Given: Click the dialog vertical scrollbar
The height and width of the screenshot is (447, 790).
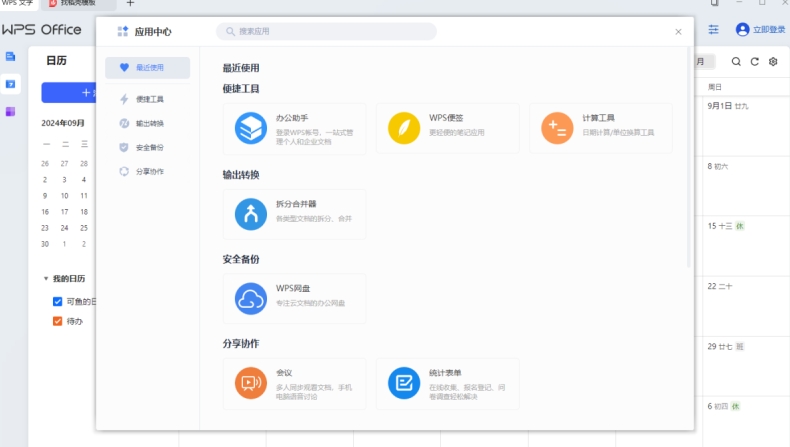Looking at the screenshot, I should [689, 156].
